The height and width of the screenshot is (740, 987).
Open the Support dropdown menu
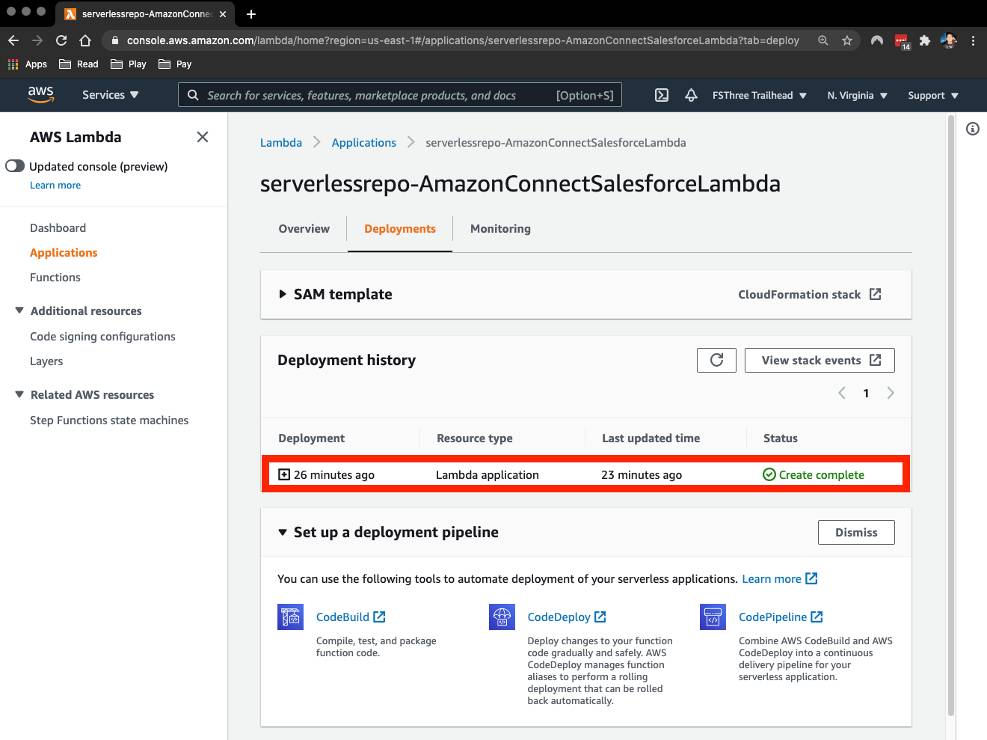933,96
